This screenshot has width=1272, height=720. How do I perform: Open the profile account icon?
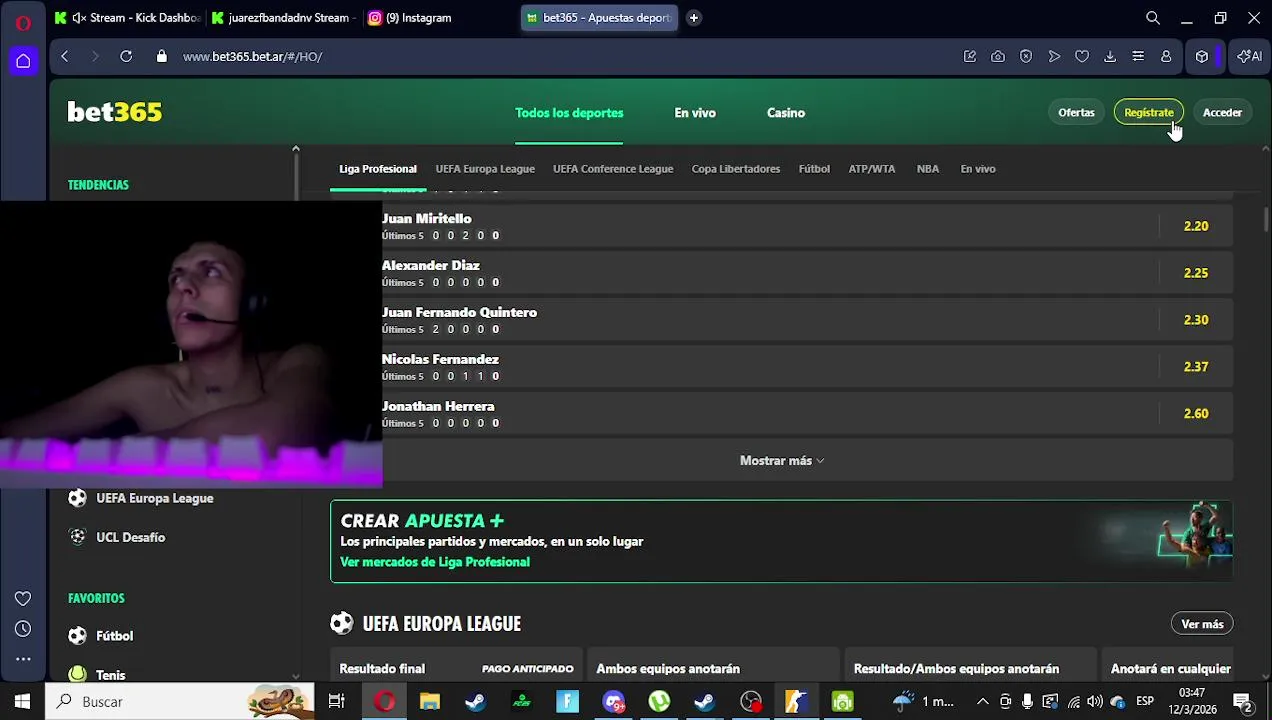(x=1166, y=57)
